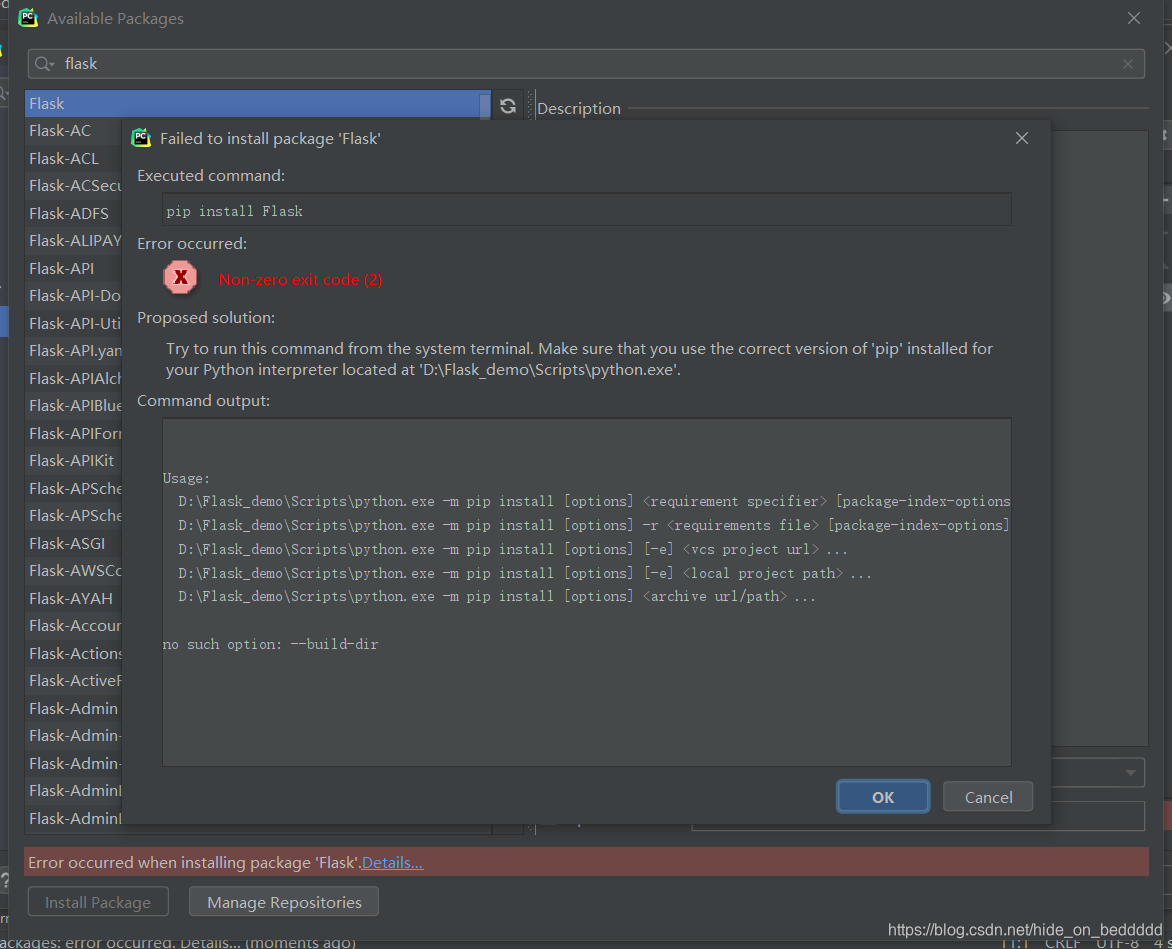Click the executed command field pip install Flask
This screenshot has height=949, width=1172.
587,211
